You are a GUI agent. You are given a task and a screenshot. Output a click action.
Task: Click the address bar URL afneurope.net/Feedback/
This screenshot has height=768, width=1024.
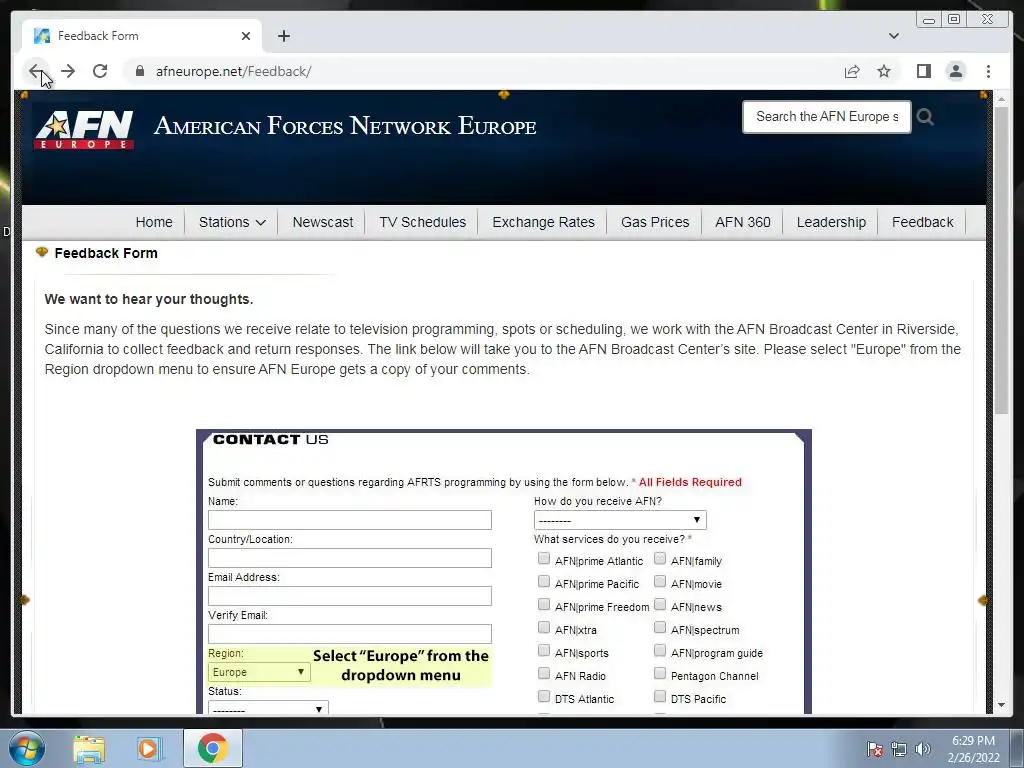coord(233,71)
